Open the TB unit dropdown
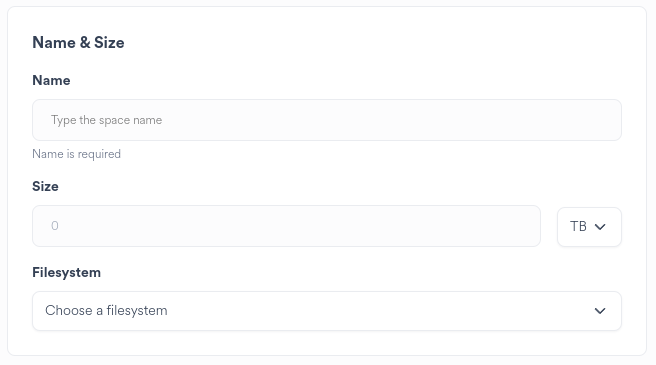656x365 pixels. pyautogui.click(x=589, y=226)
